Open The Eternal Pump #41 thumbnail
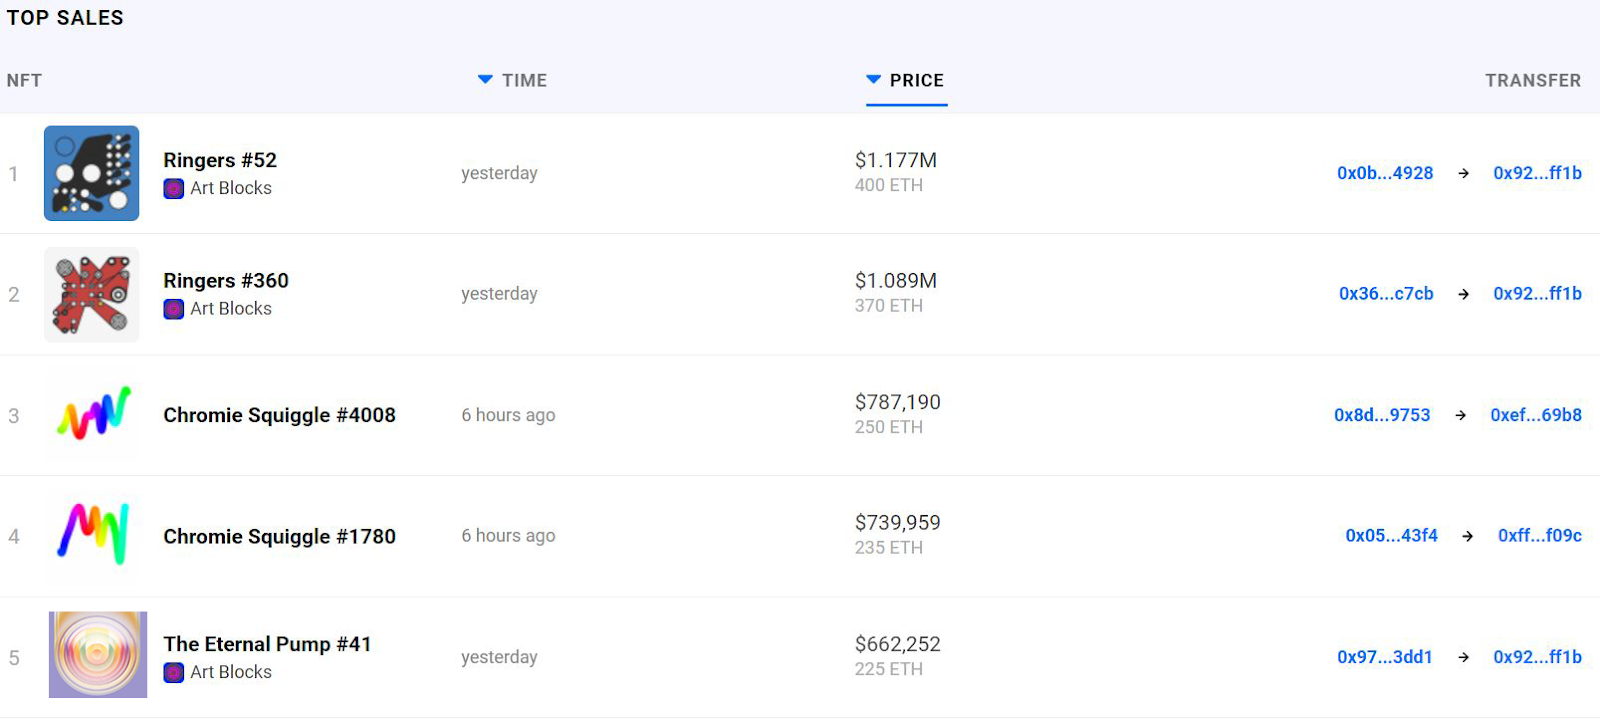Image resolution: width=1600 pixels, height=719 pixels. pos(97,655)
